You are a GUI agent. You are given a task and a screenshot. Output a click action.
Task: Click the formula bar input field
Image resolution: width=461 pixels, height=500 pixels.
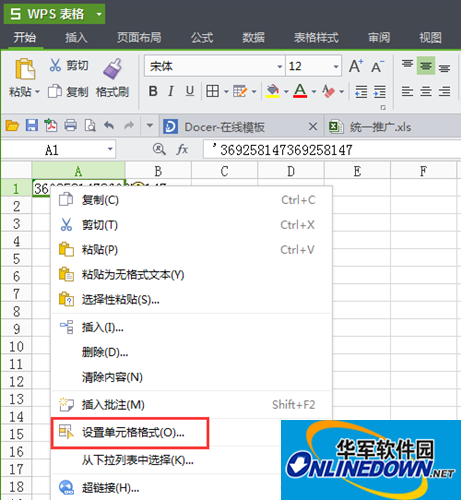(x=332, y=149)
